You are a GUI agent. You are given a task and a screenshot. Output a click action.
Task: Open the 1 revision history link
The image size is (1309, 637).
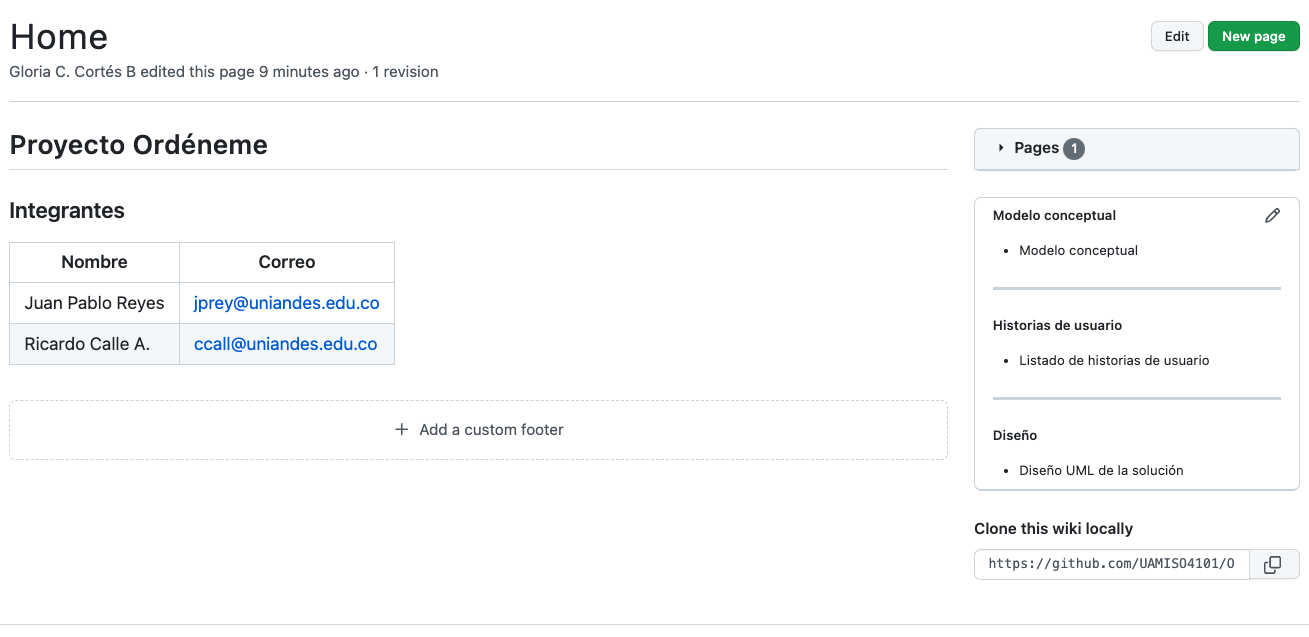(x=405, y=72)
